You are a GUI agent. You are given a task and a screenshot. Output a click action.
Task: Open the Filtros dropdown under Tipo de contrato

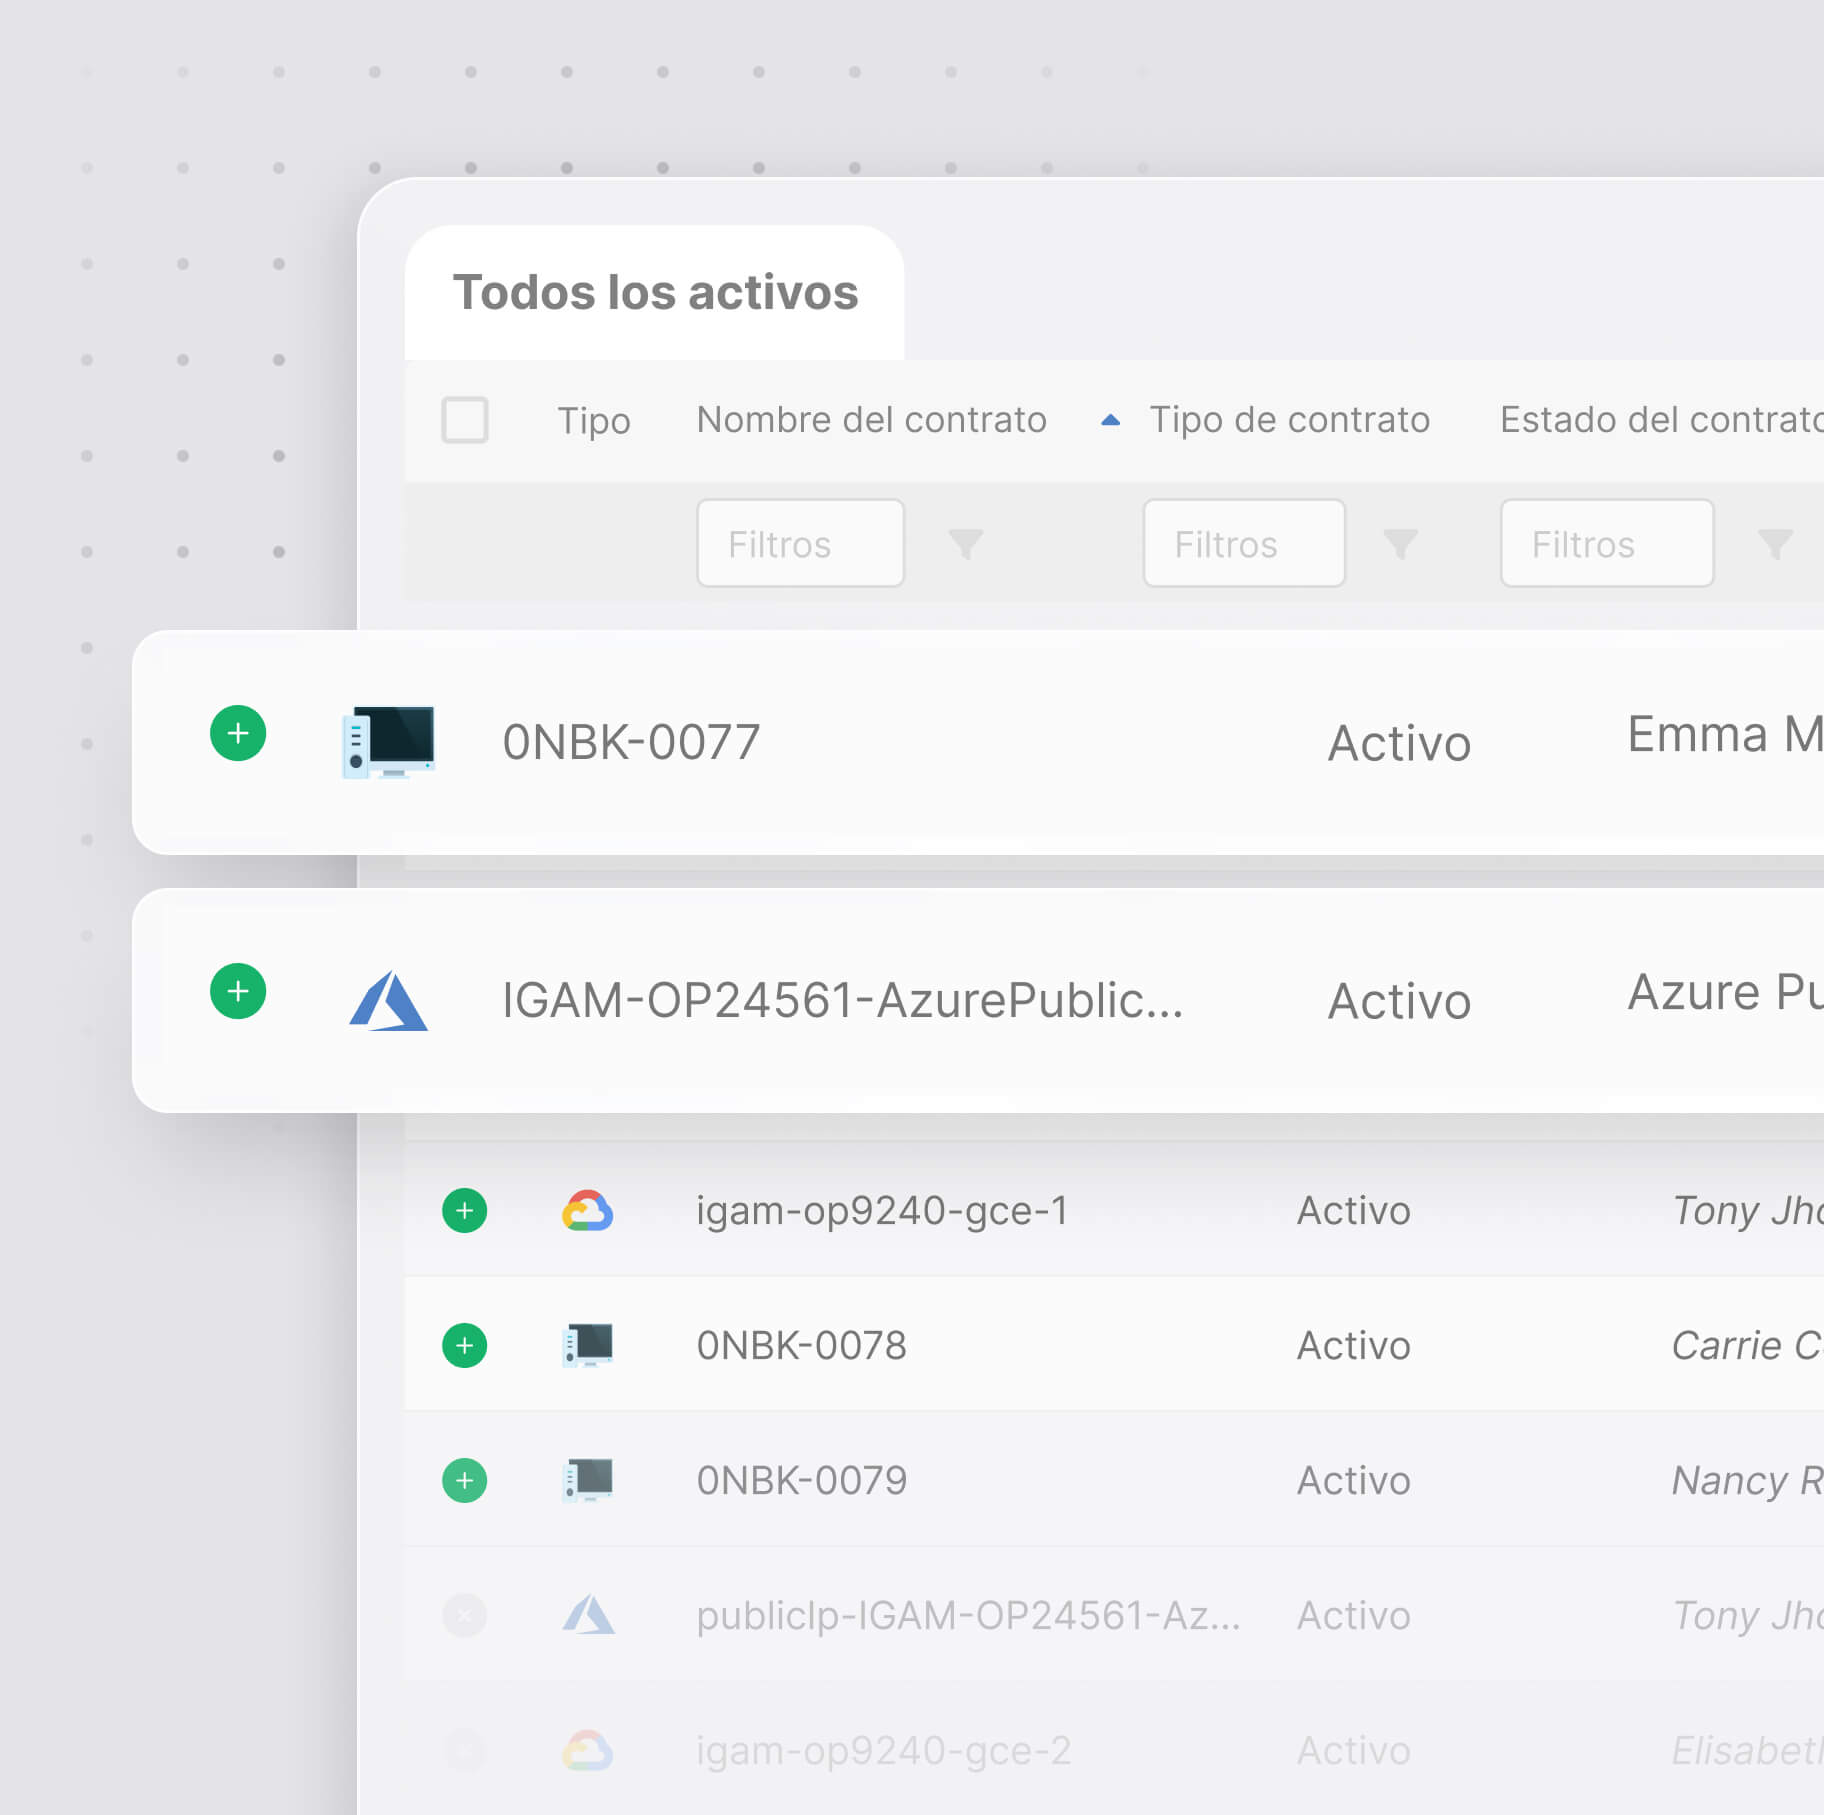pos(1243,544)
